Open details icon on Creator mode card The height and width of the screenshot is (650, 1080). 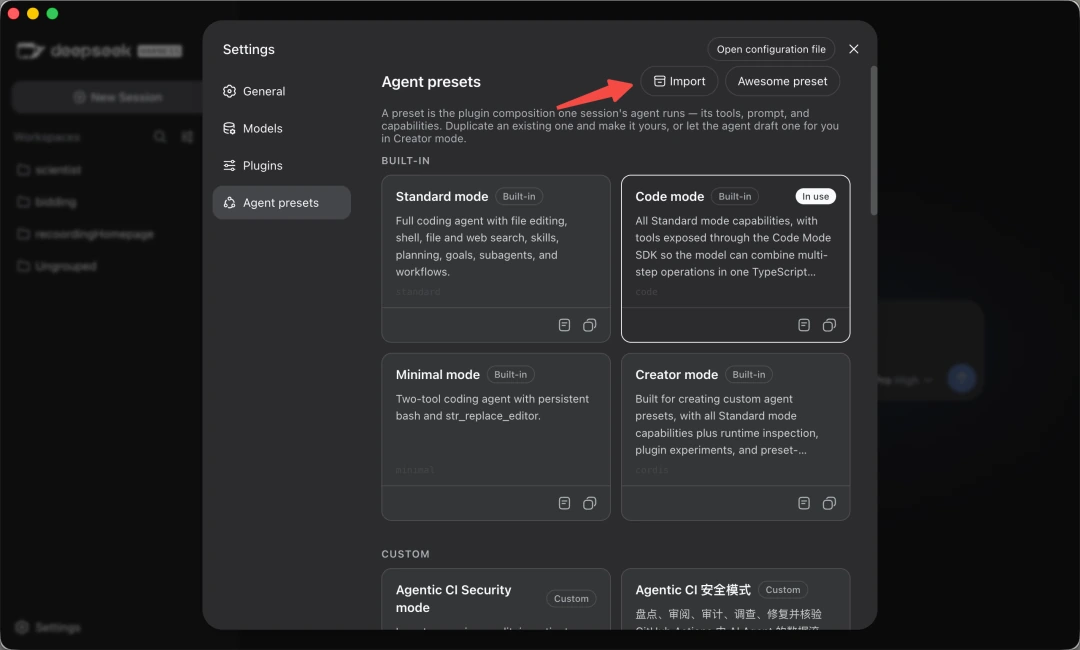point(804,503)
